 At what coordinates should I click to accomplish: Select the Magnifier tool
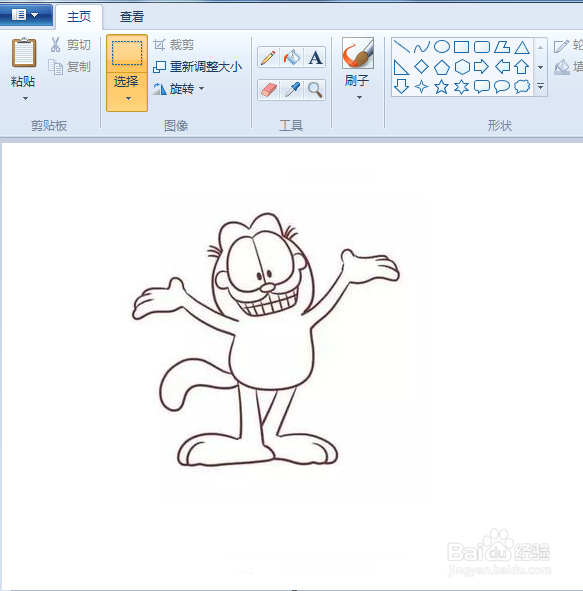(x=315, y=90)
